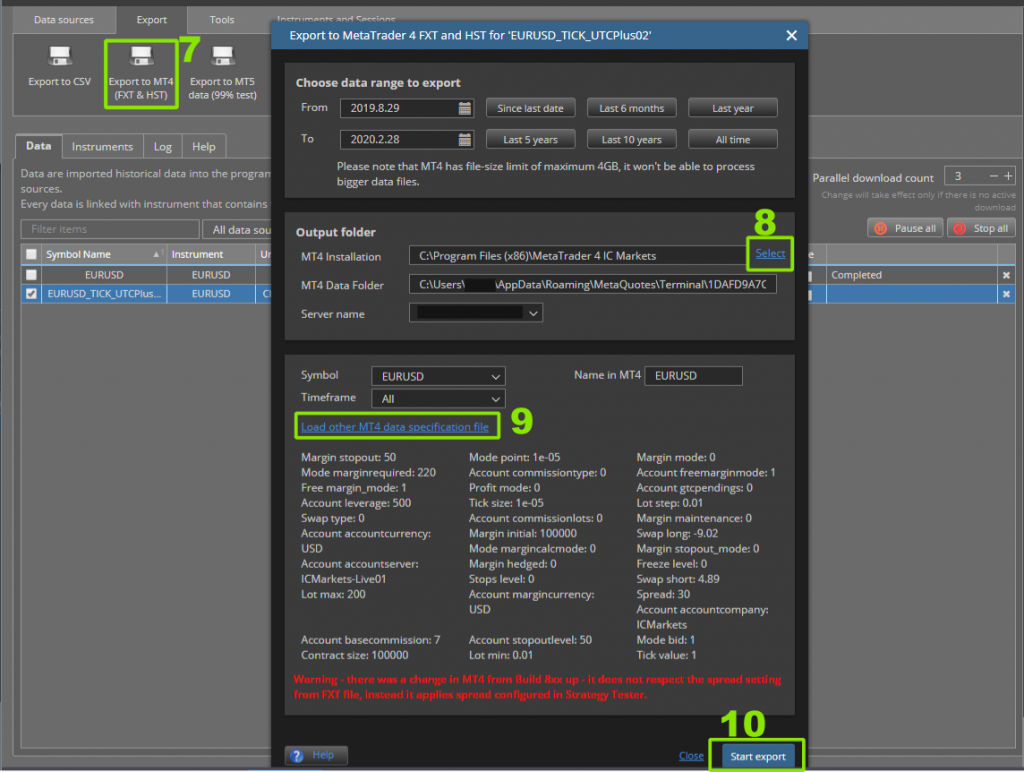Click the Completed status cell
The height and width of the screenshot is (772, 1024).
coord(911,276)
